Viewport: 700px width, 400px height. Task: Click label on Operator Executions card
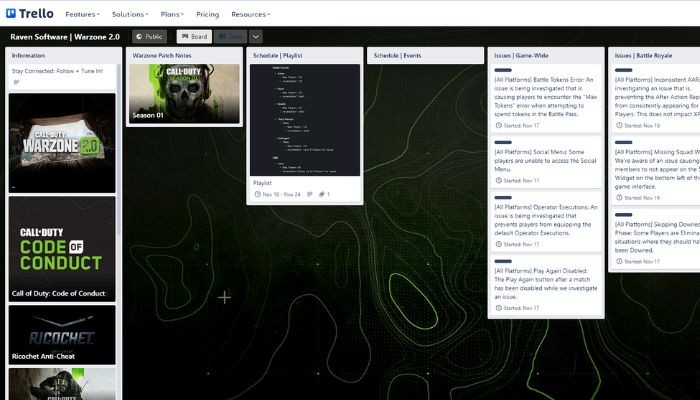[503, 197]
